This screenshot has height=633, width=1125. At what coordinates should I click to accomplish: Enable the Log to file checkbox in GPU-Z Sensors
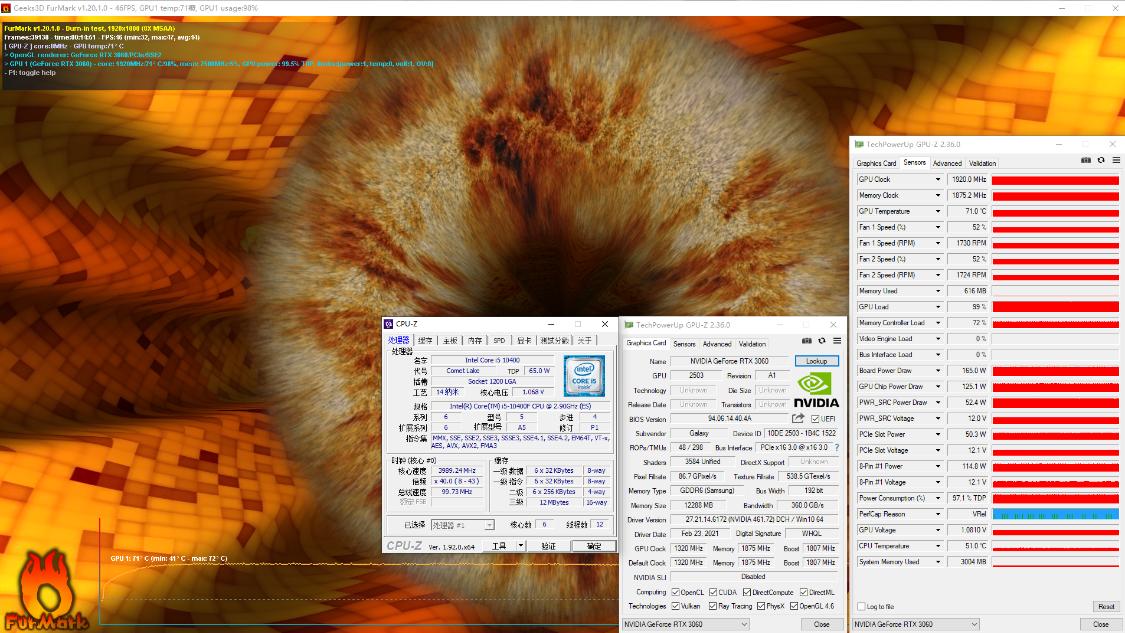[x=861, y=606]
